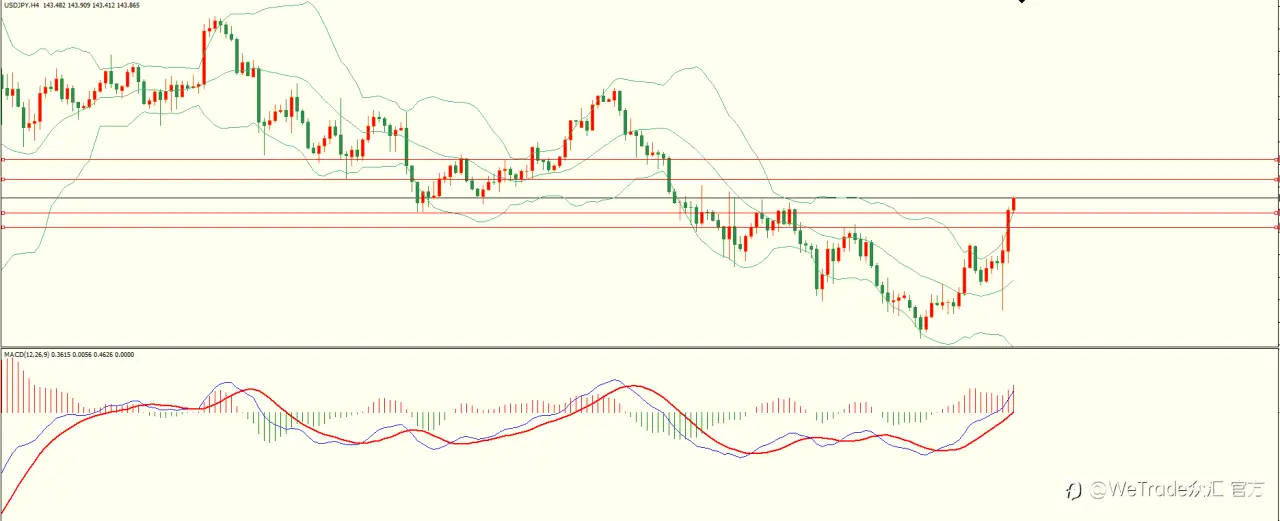Click the left handle of the second red line
This screenshot has height=521, width=1280.
pos(3,179)
